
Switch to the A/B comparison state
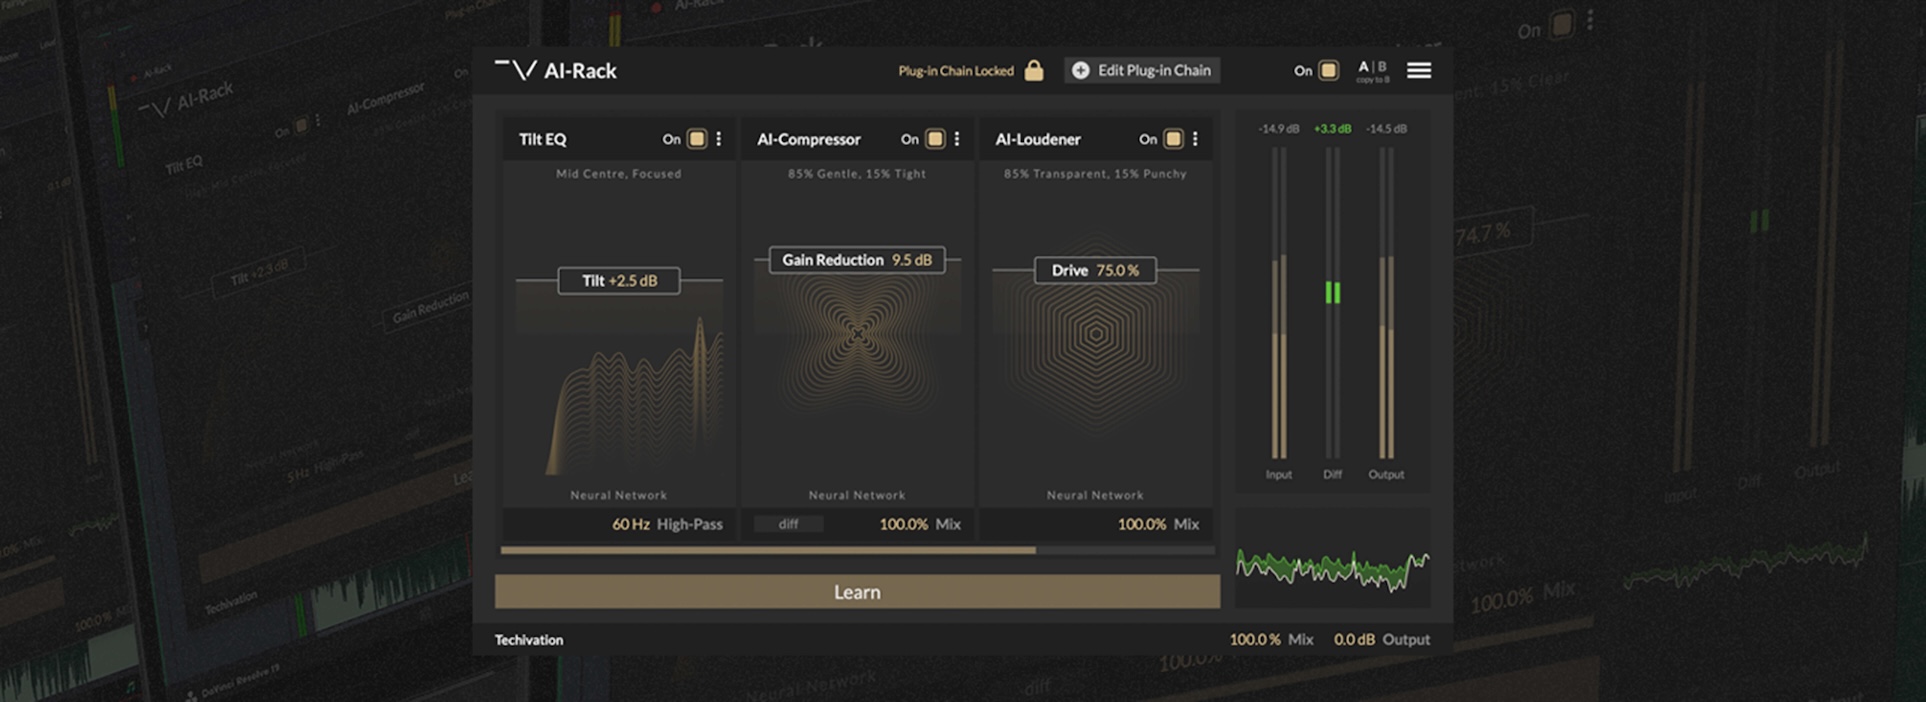click(x=1372, y=69)
